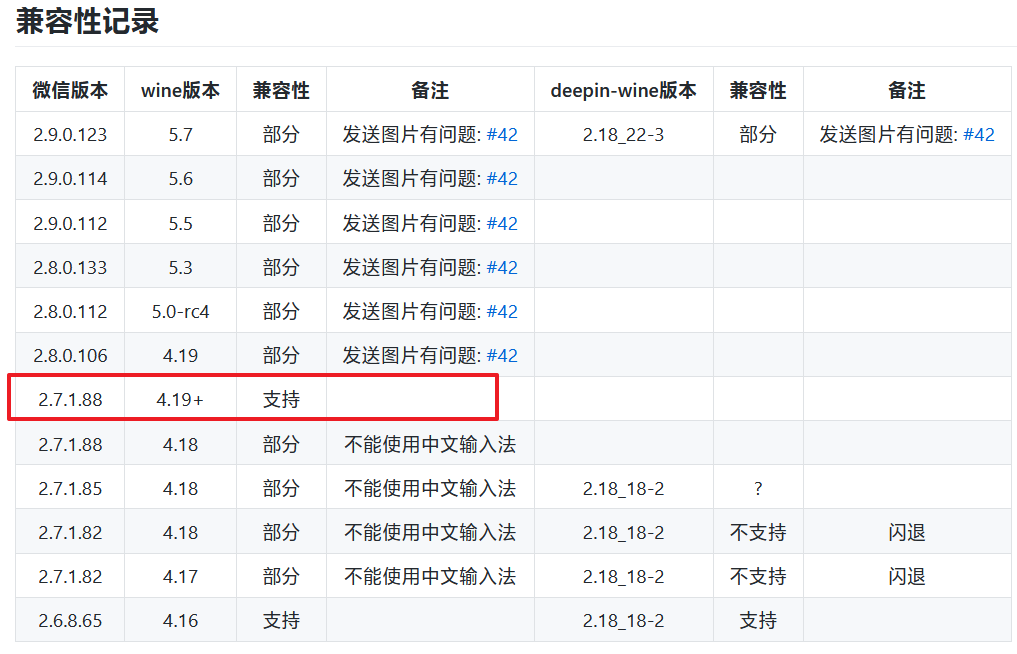Click wine version 4.17 cell
The height and width of the screenshot is (654, 1017).
coord(180,576)
